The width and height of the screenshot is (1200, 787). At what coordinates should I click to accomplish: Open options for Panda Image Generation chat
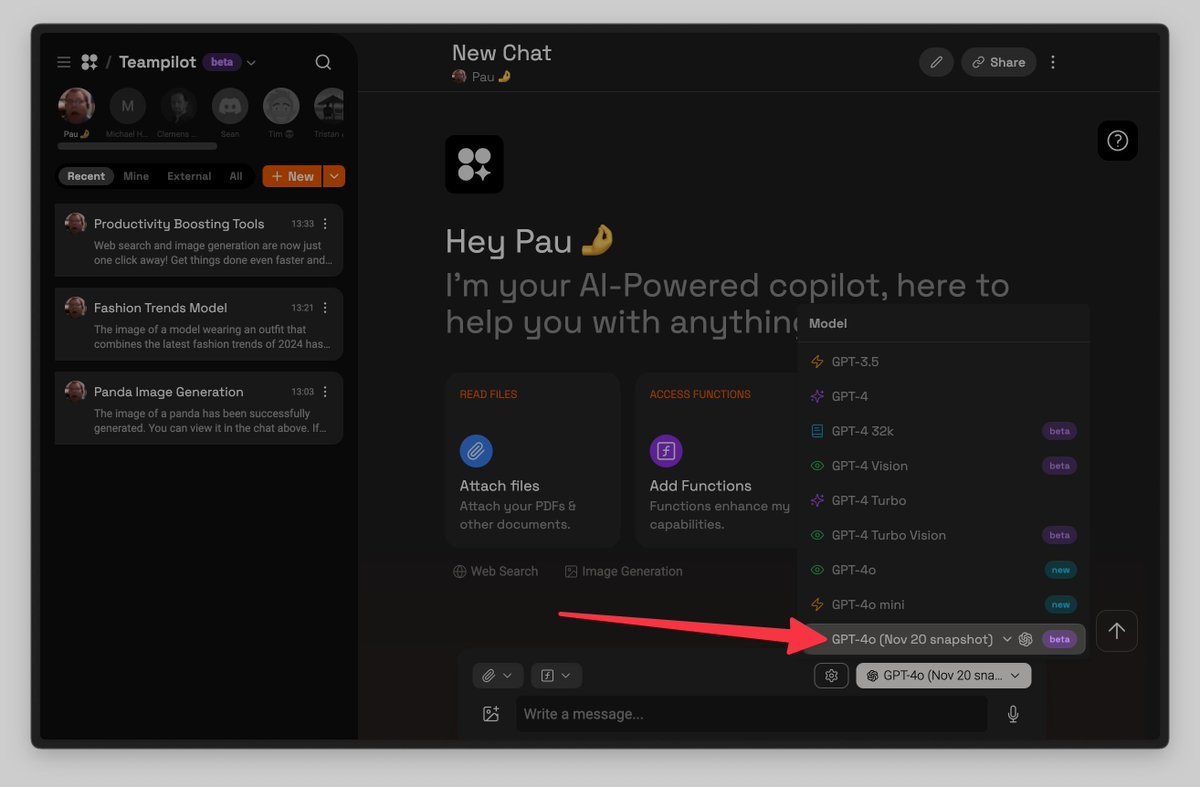pyautogui.click(x=325, y=392)
